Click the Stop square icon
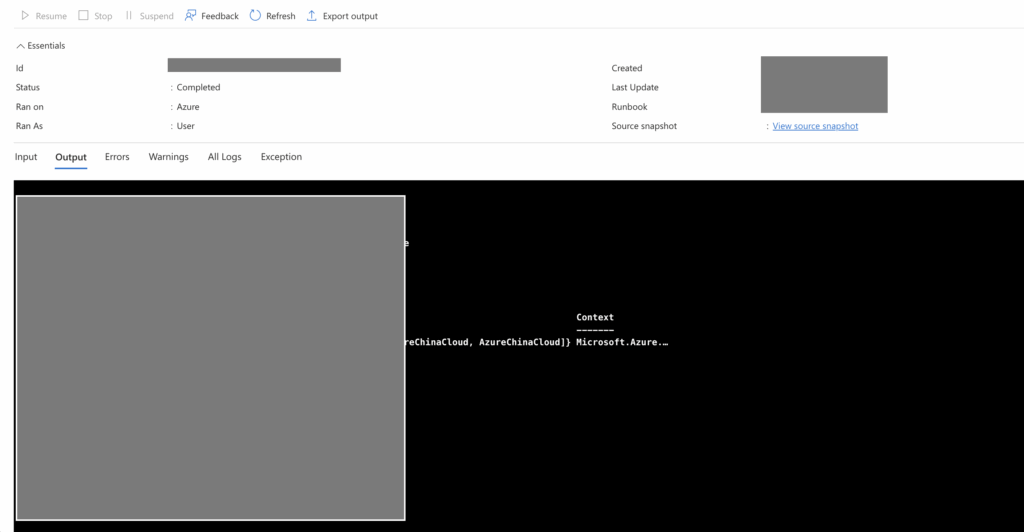Image resolution: width=1024 pixels, height=532 pixels. point(84,16)
